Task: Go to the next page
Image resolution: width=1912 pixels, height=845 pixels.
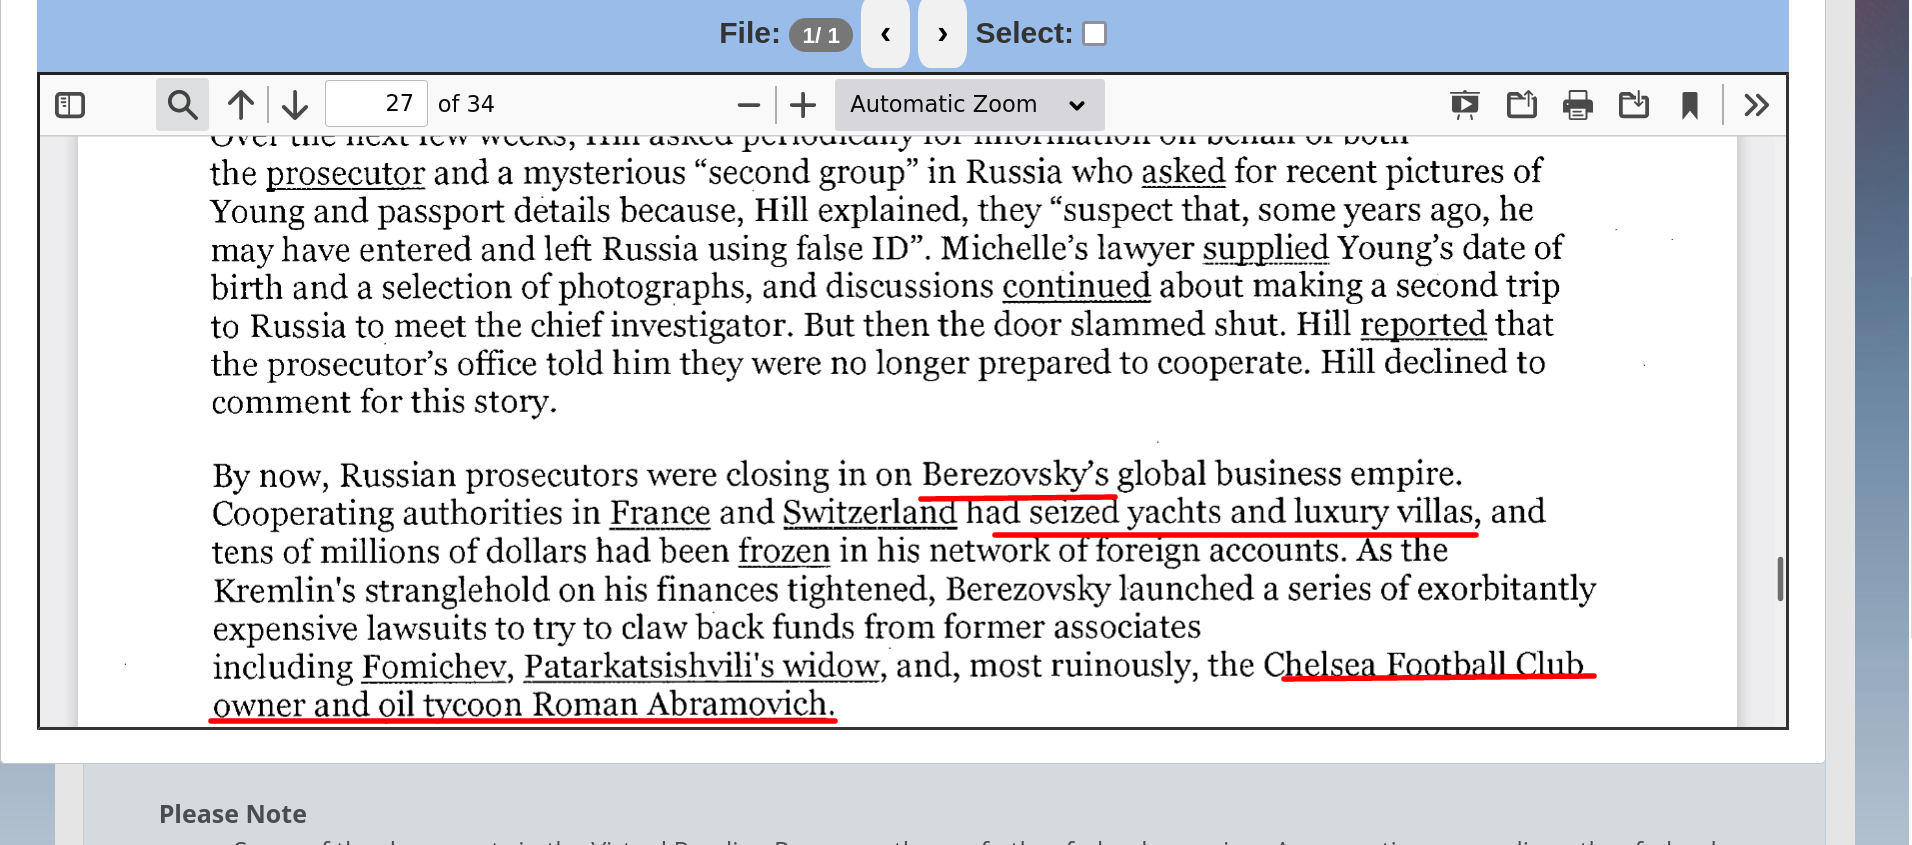Action: coord(295,104)
